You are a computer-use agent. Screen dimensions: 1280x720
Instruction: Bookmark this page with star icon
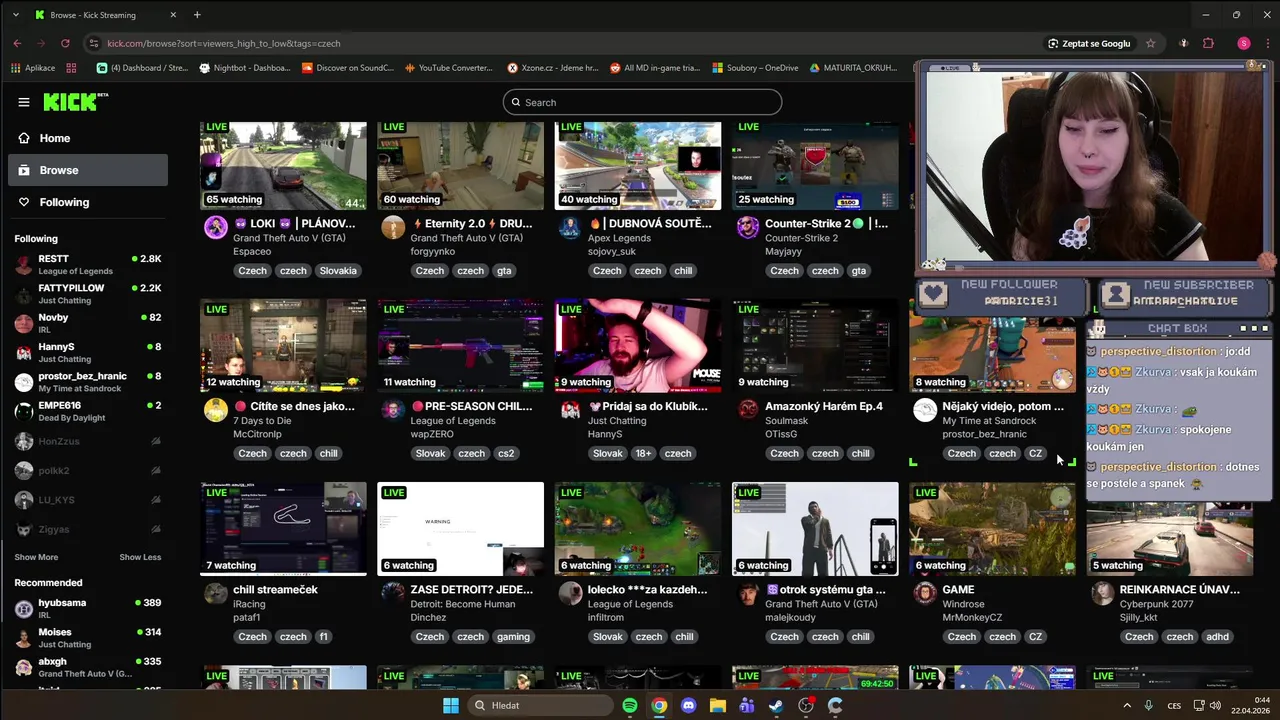coord(1151,43)
